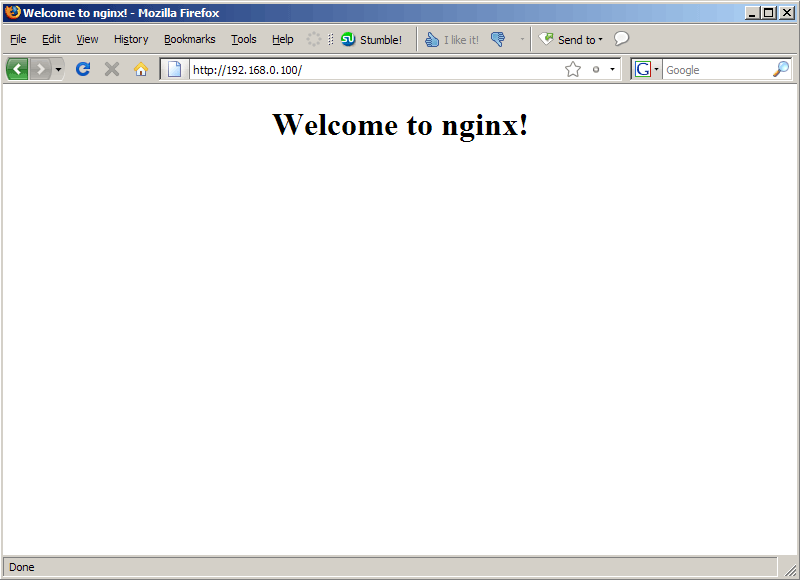Click the Firefox icon in the title bar

click(x=13, y=12)
